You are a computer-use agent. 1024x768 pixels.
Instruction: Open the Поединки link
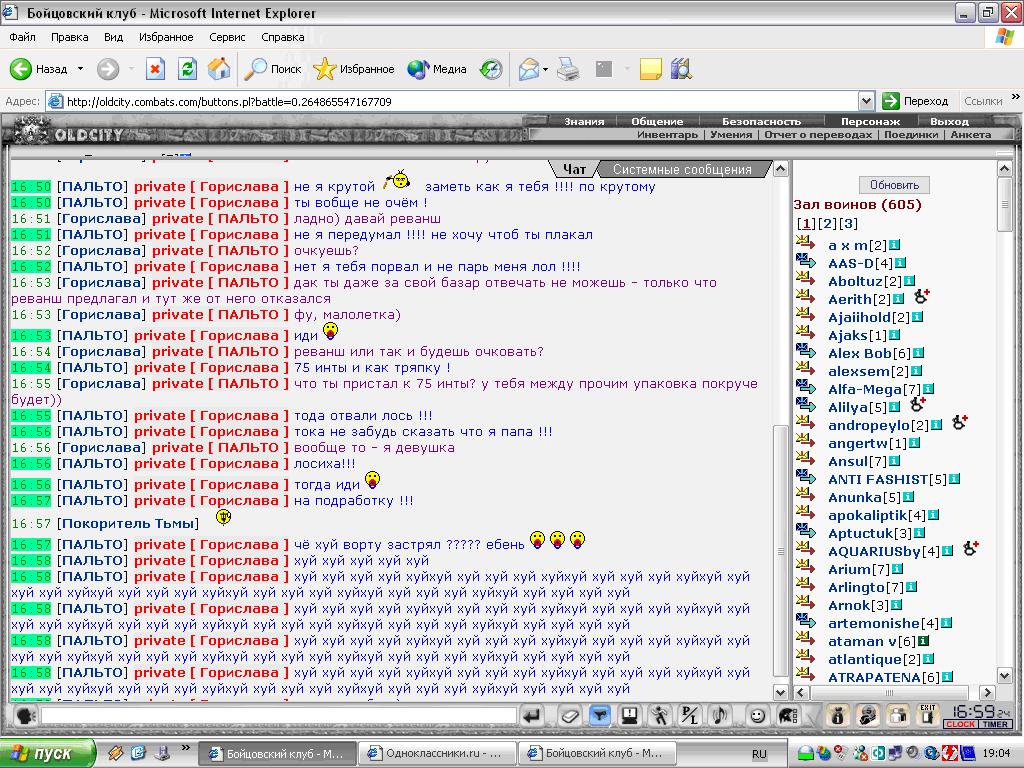tap(911, 135)
